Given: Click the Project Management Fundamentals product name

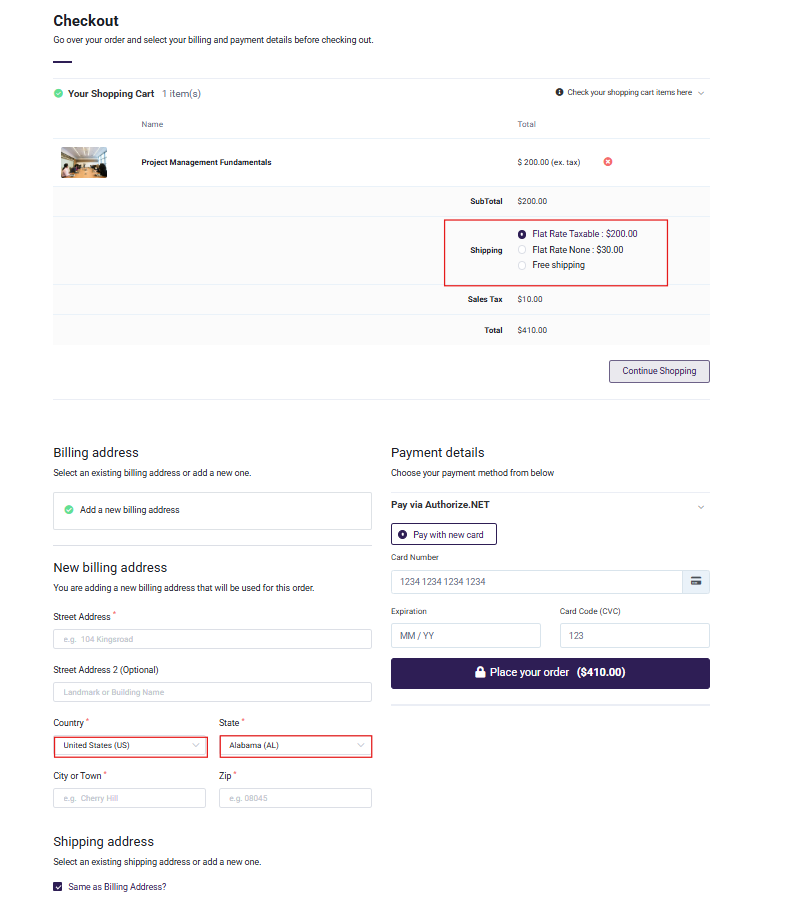Looking at the screenshot, I should 206,163.
